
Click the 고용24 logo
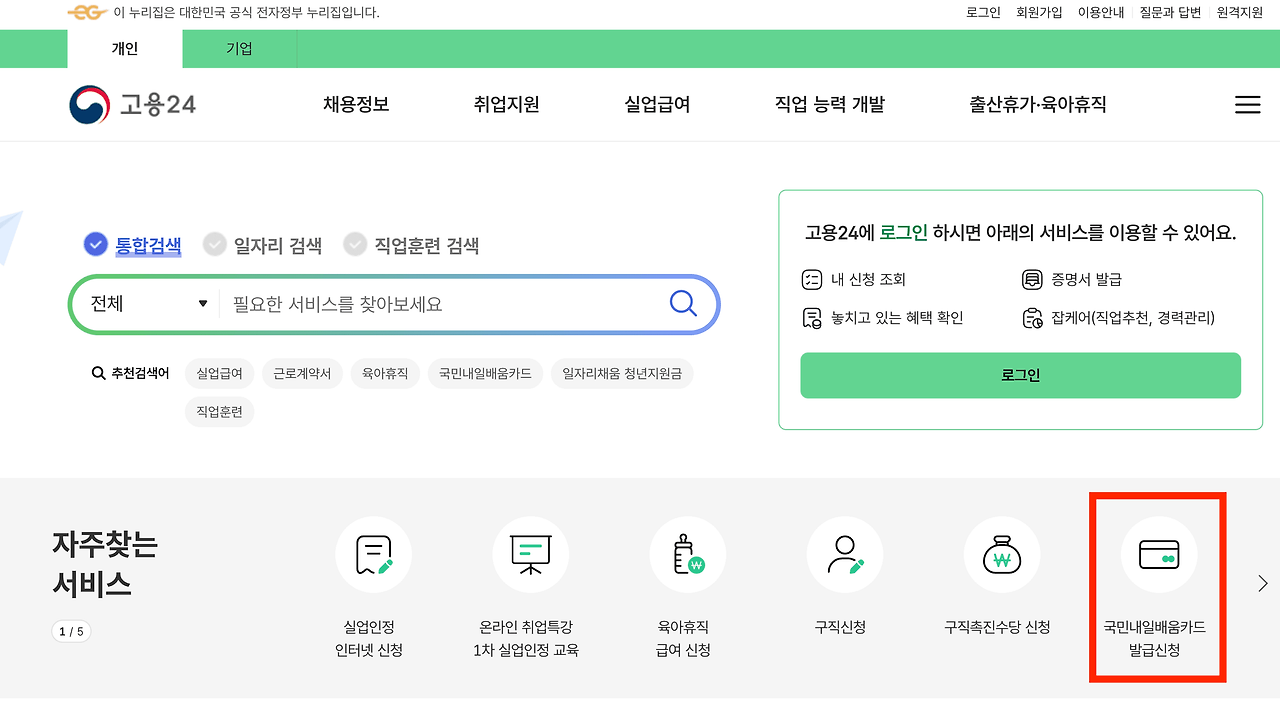coord(131,103)
